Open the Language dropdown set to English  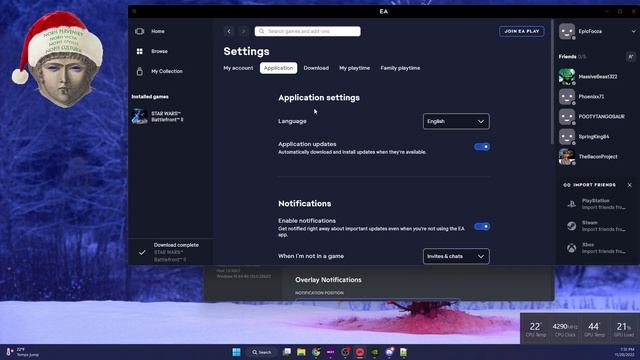tap(456, 121)
